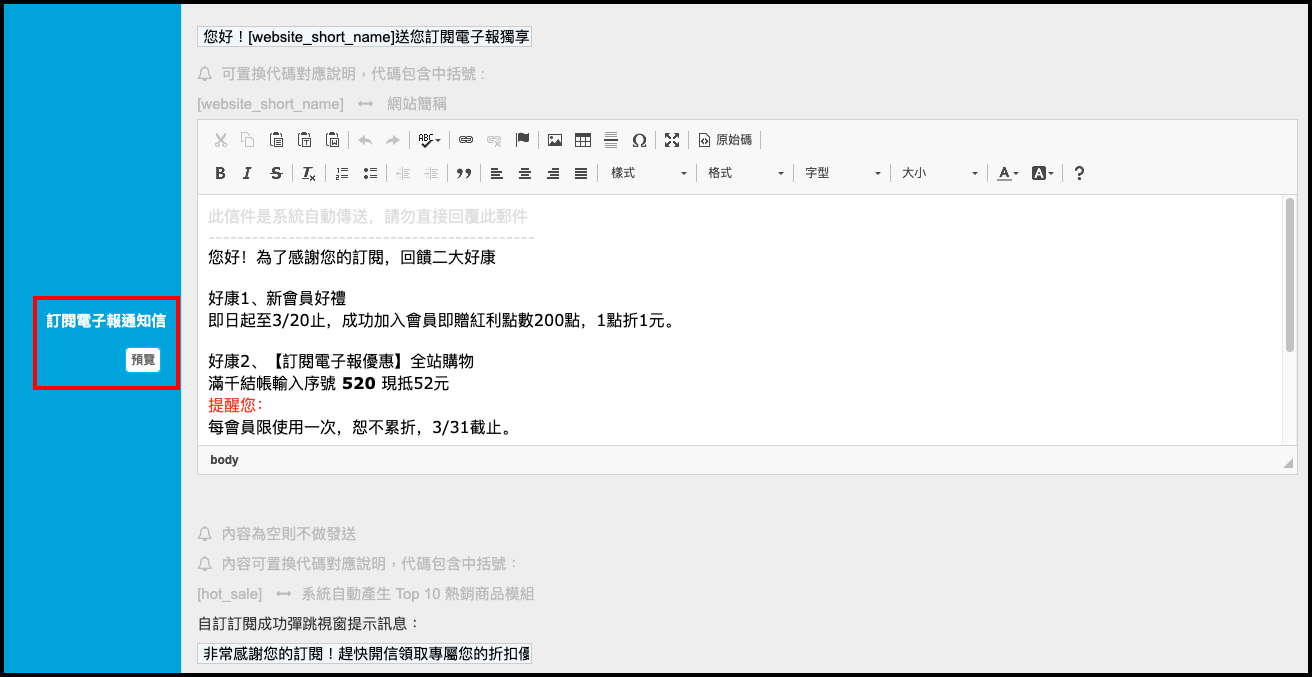Image resolution: width=1312 pixels, height=677 pixels.
Task: Toggle italic formatting
Action: pyautogui.click(x=247, y=173)
